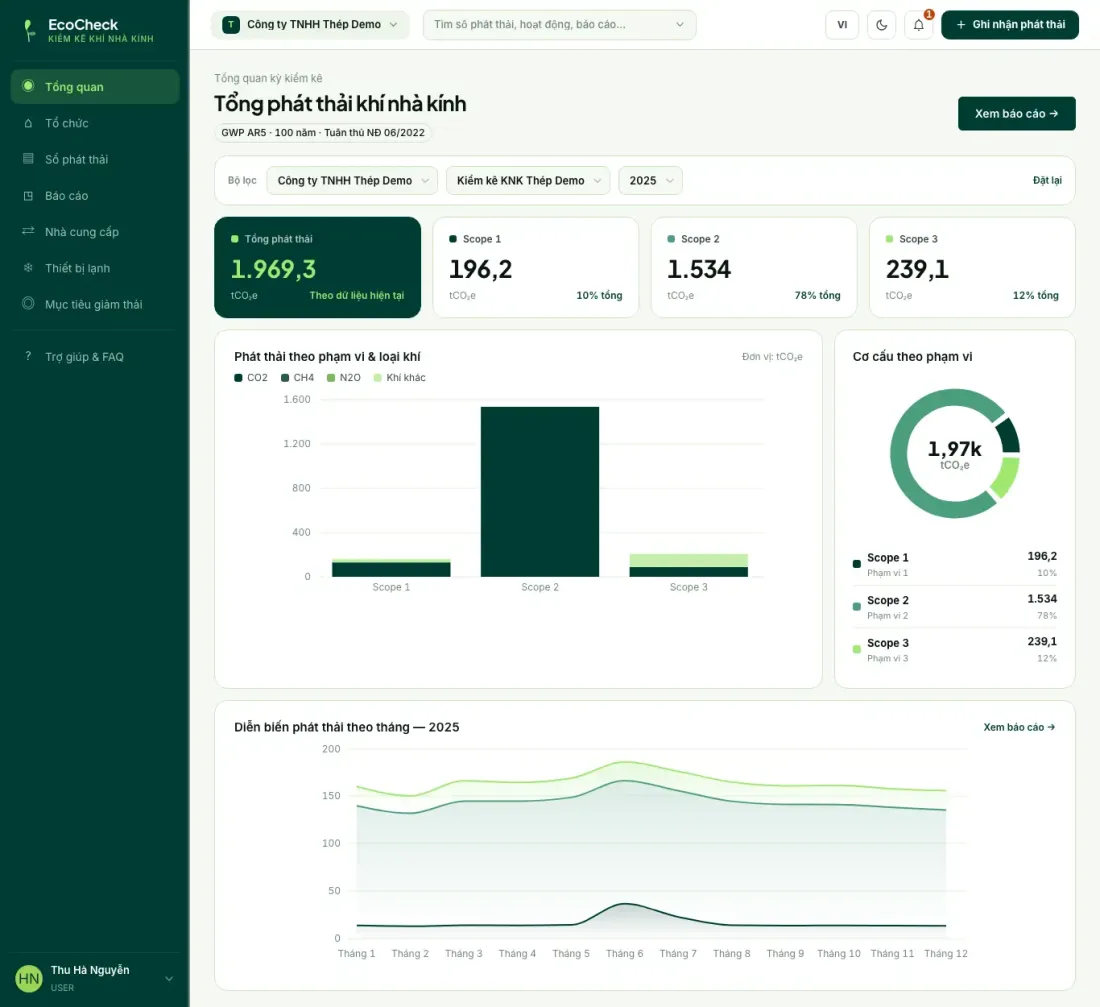Click the Scope 3 card title
This screenshot has width=1100, height=1007.
(918, 239)
